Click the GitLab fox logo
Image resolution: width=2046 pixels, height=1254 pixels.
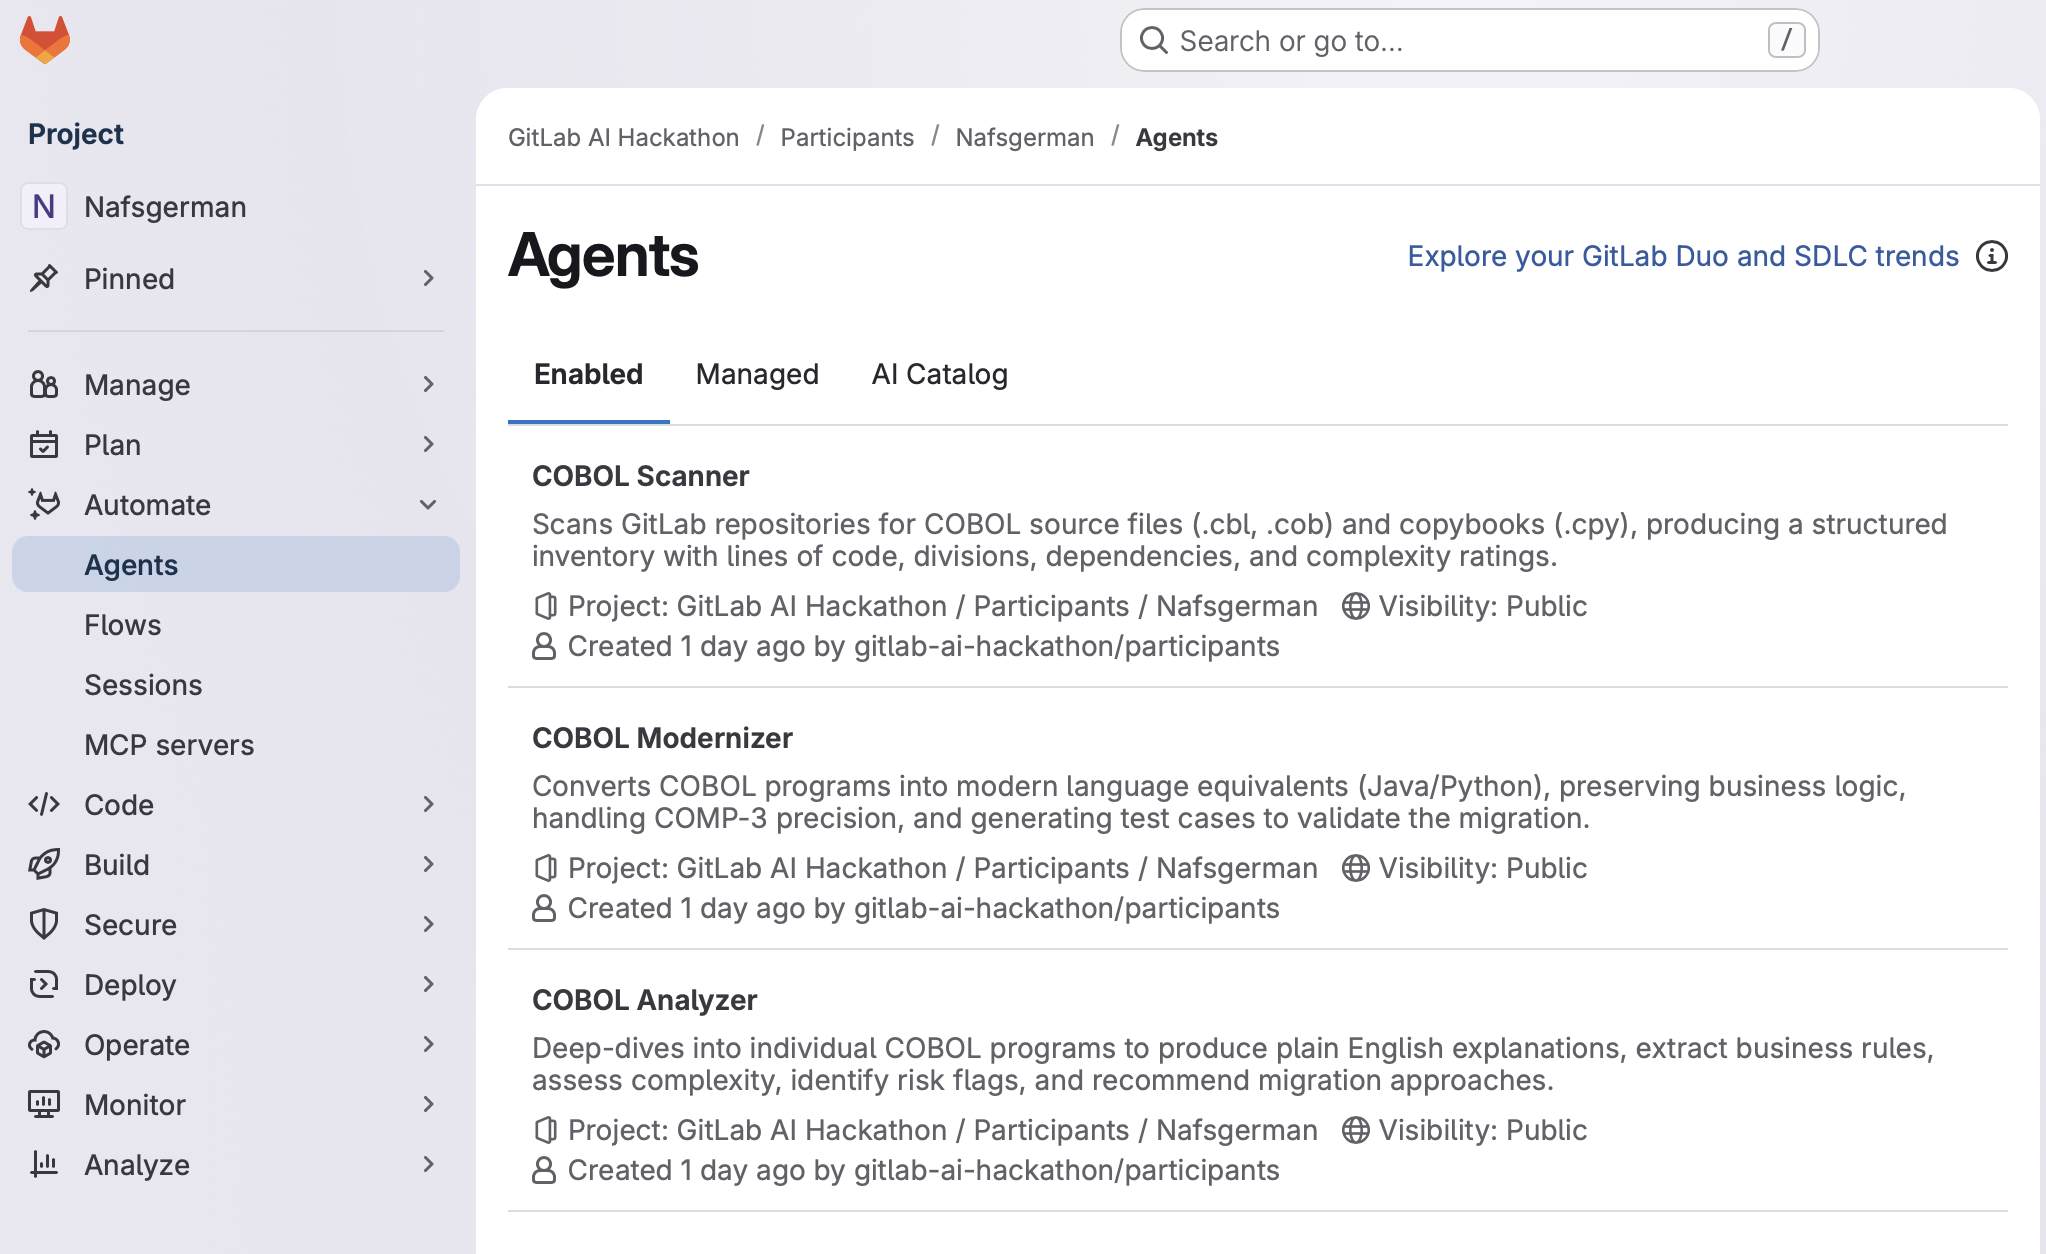click(x=45, y=40)
